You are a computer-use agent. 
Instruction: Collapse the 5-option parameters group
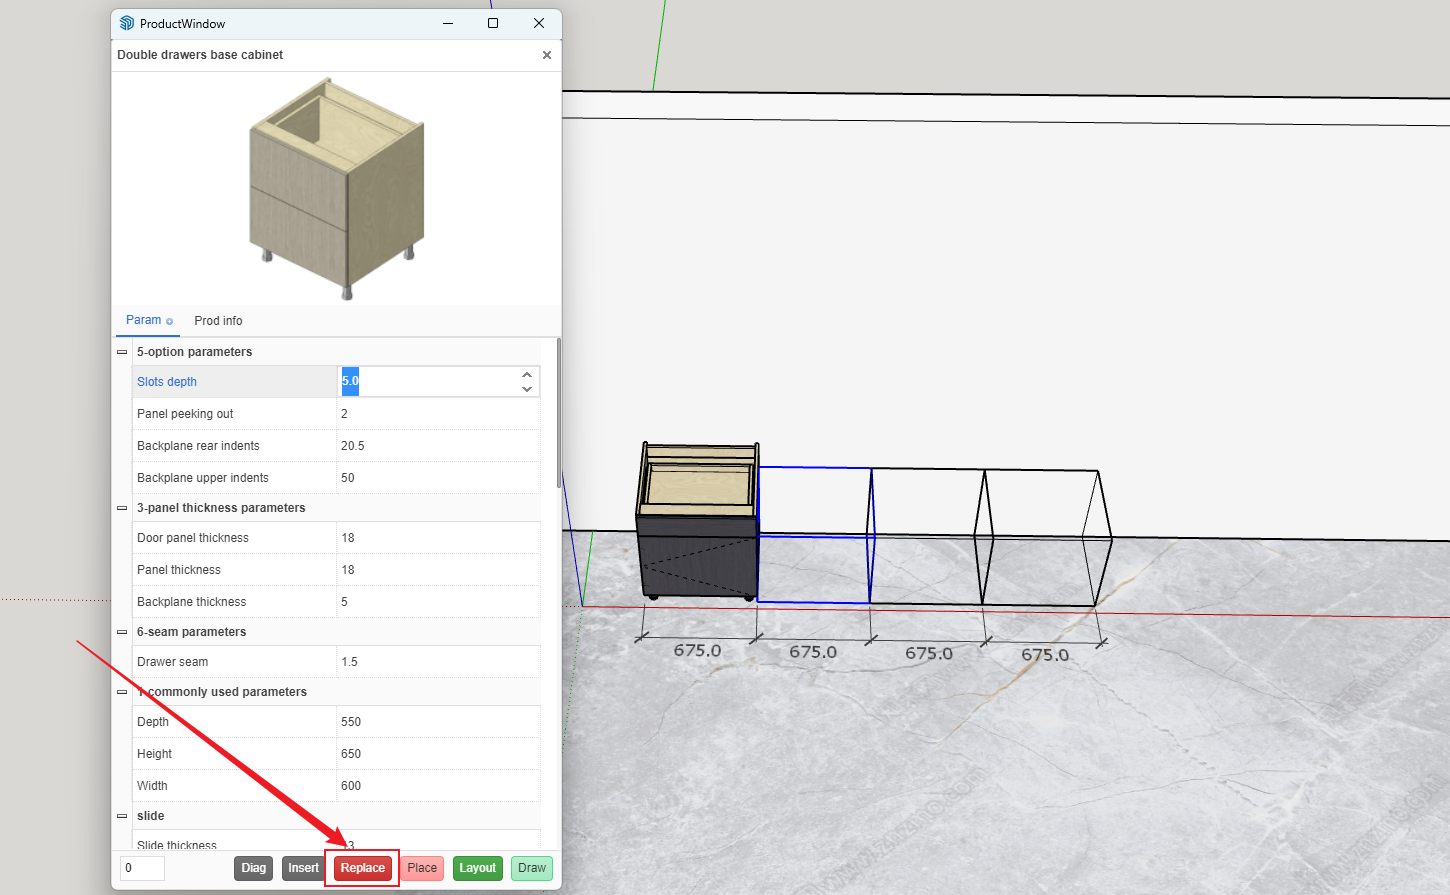[122, 352]
